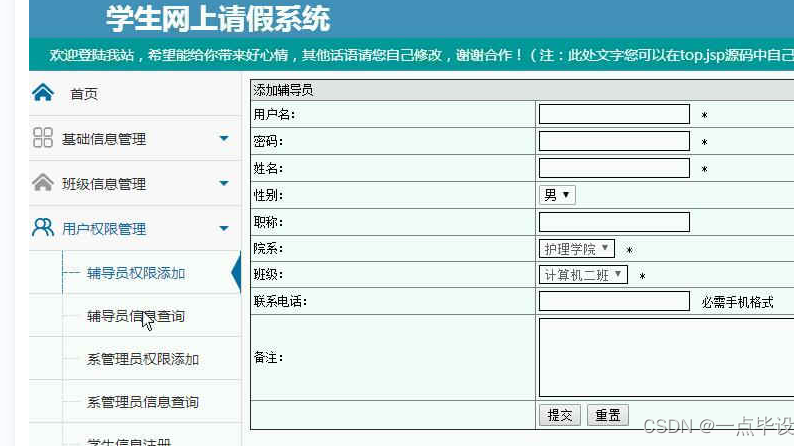This screenshot has width=810, height=446.
Task: Select 辅导员信息查询 submenu item
Action: [136, 316]
